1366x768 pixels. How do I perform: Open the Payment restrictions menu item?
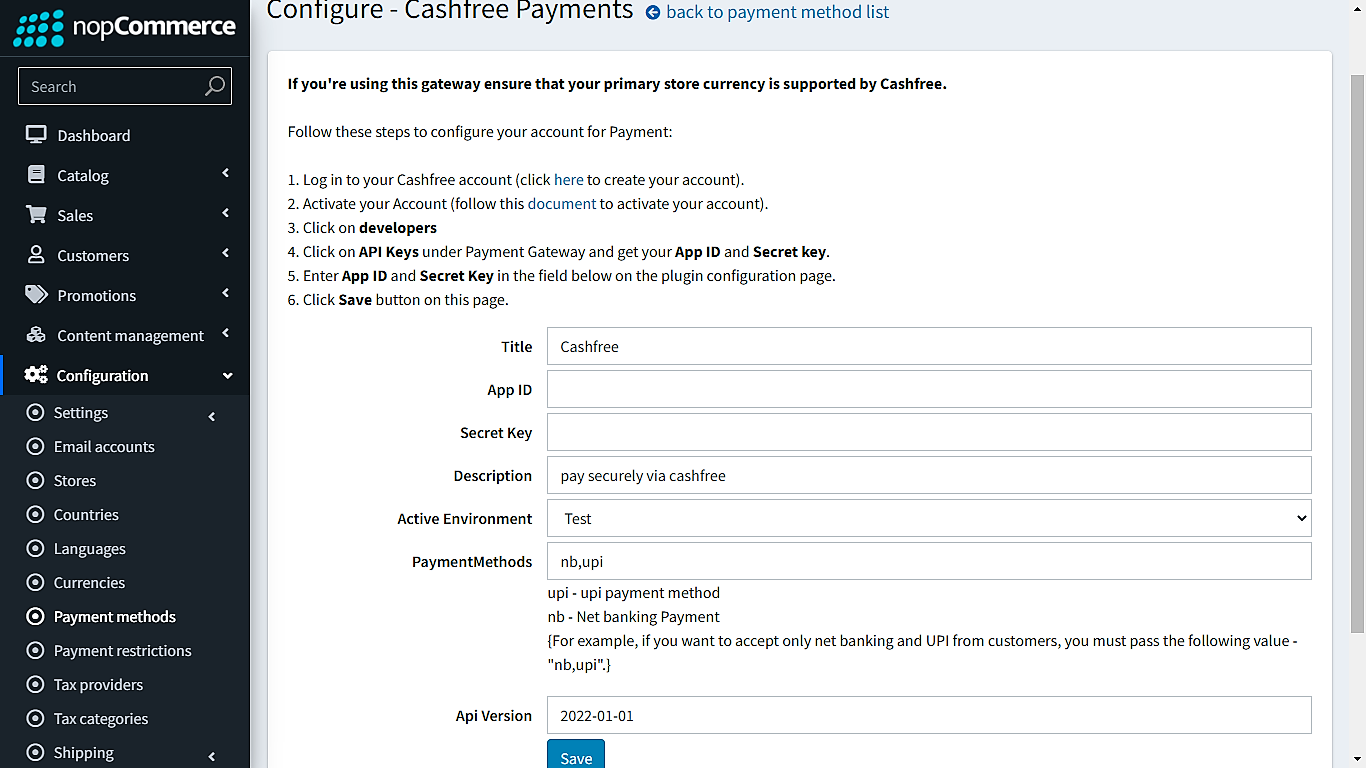click(x=125, y=651)
